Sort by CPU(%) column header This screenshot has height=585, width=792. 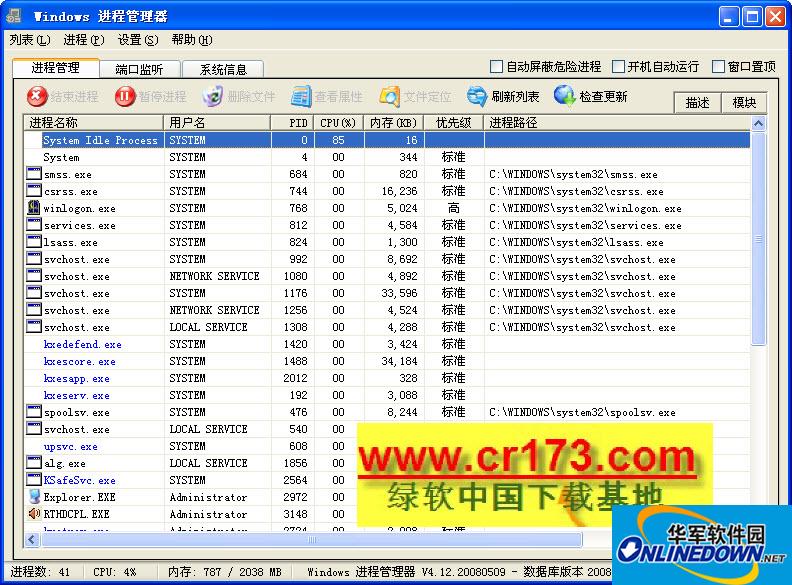(x=338, y=122)
